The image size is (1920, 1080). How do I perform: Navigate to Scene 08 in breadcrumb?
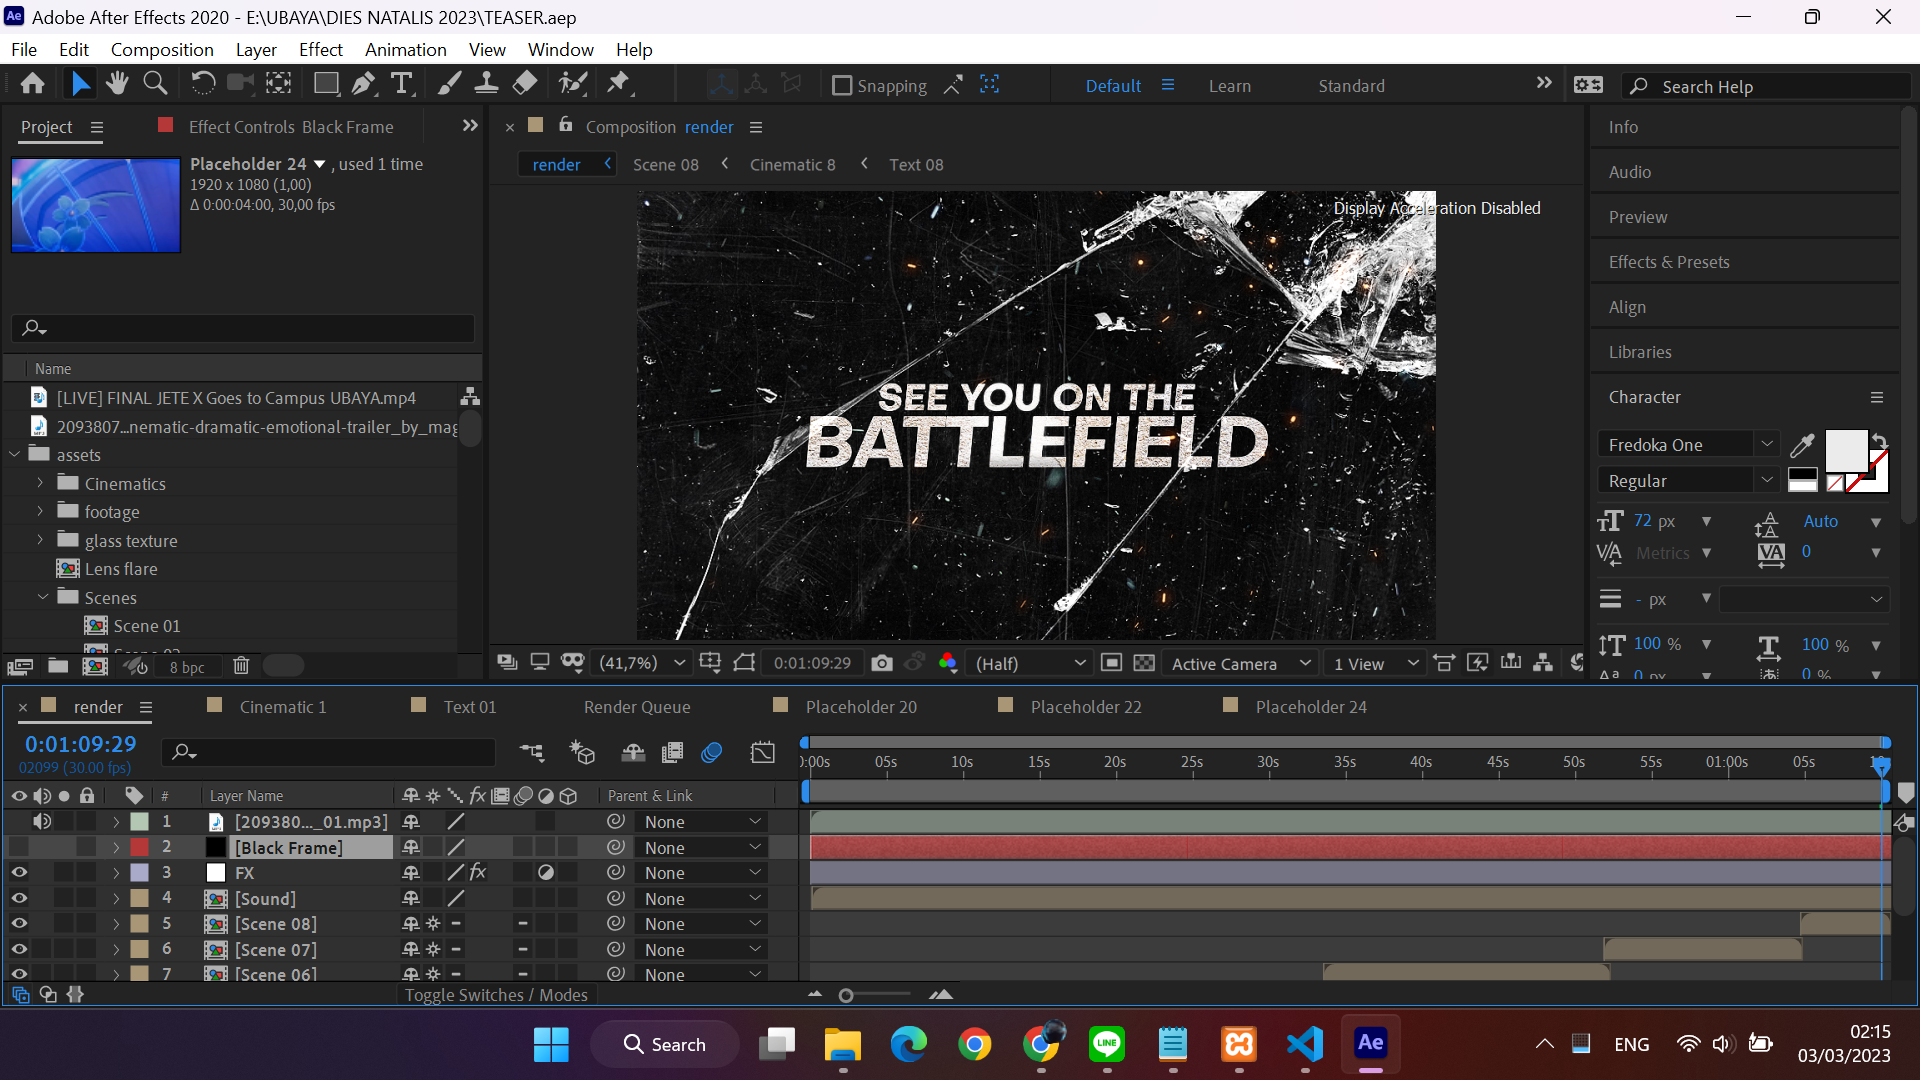pyautogui.click(x=665, y=165)
